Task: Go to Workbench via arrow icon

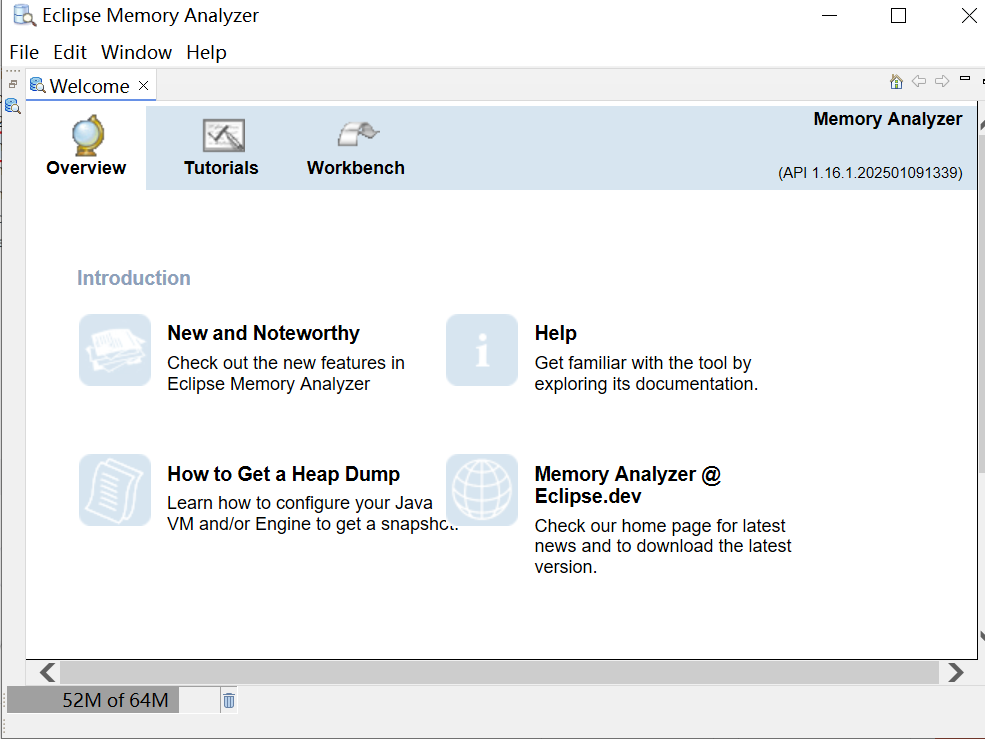Action: coord(358,134)
